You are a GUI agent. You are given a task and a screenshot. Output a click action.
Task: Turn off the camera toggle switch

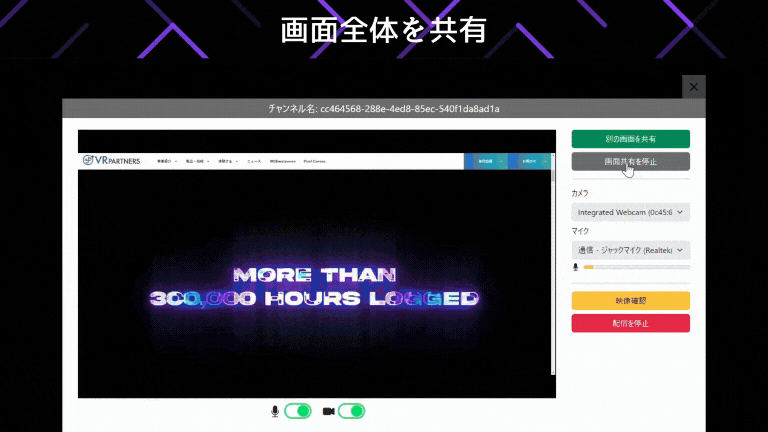pos(351,411)
